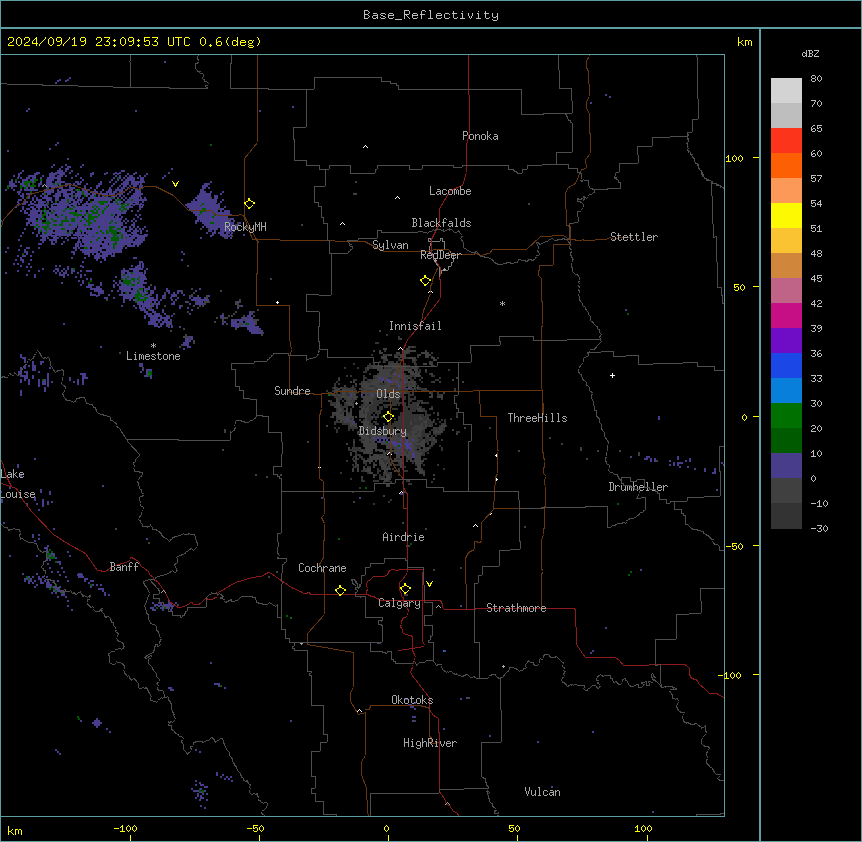Click the Limestone label

click(x=153, y=356)
